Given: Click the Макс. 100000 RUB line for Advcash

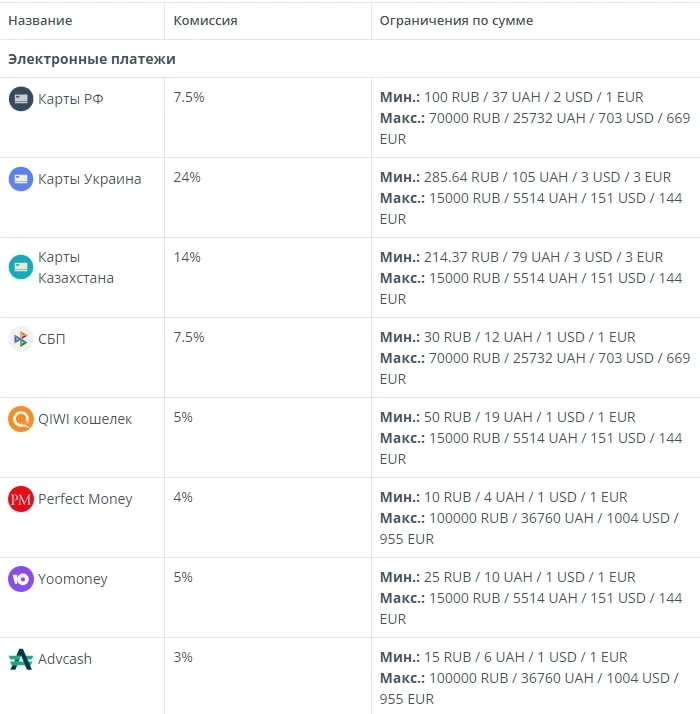Looking at the screenshot, I should click(529, 688).
